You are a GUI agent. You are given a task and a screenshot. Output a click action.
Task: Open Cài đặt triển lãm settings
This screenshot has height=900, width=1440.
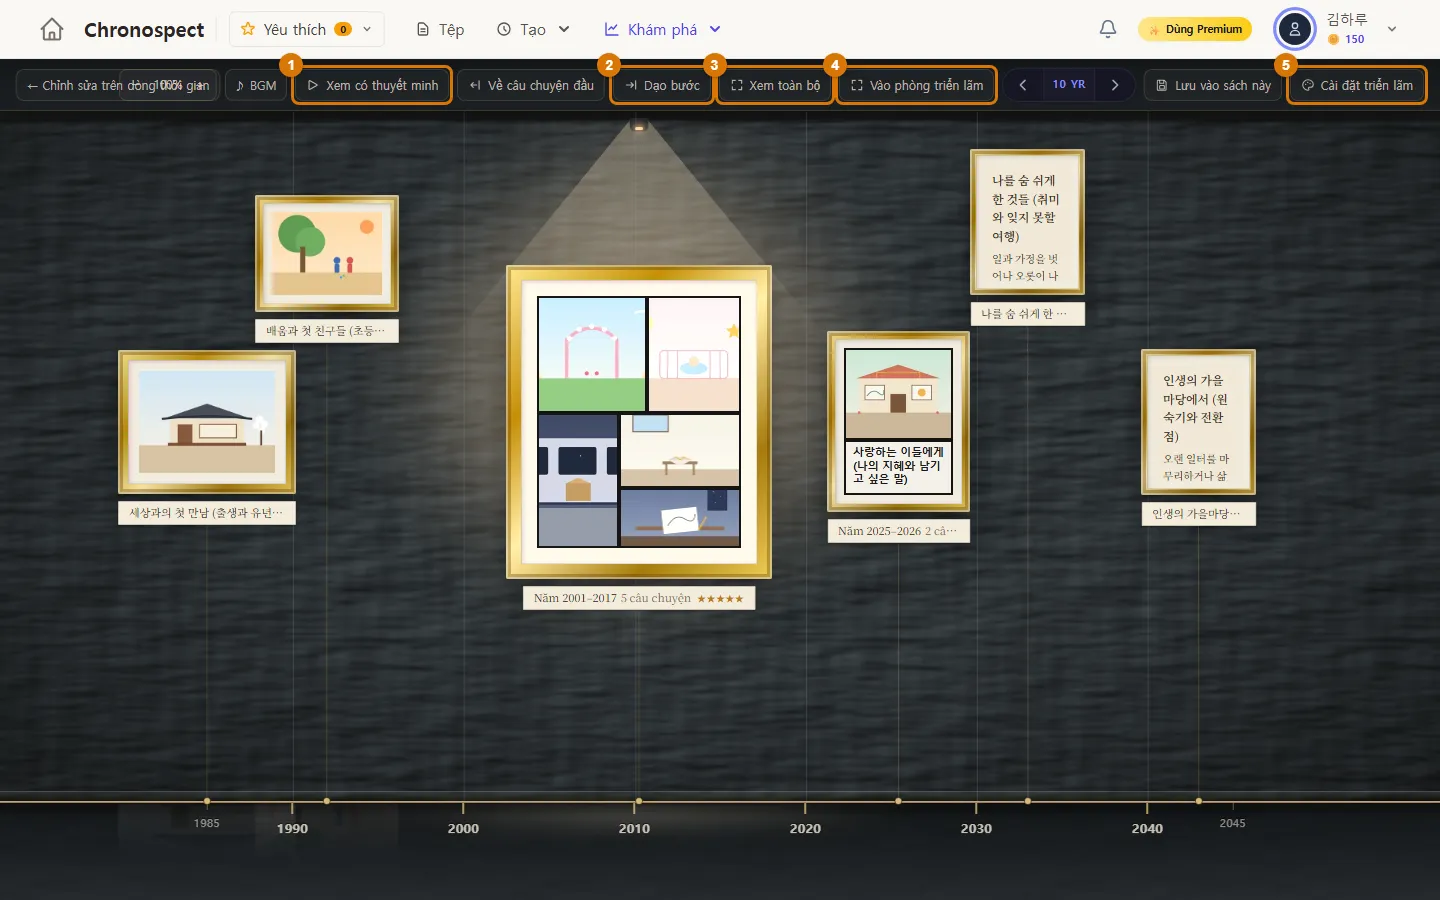(1357, 85)
